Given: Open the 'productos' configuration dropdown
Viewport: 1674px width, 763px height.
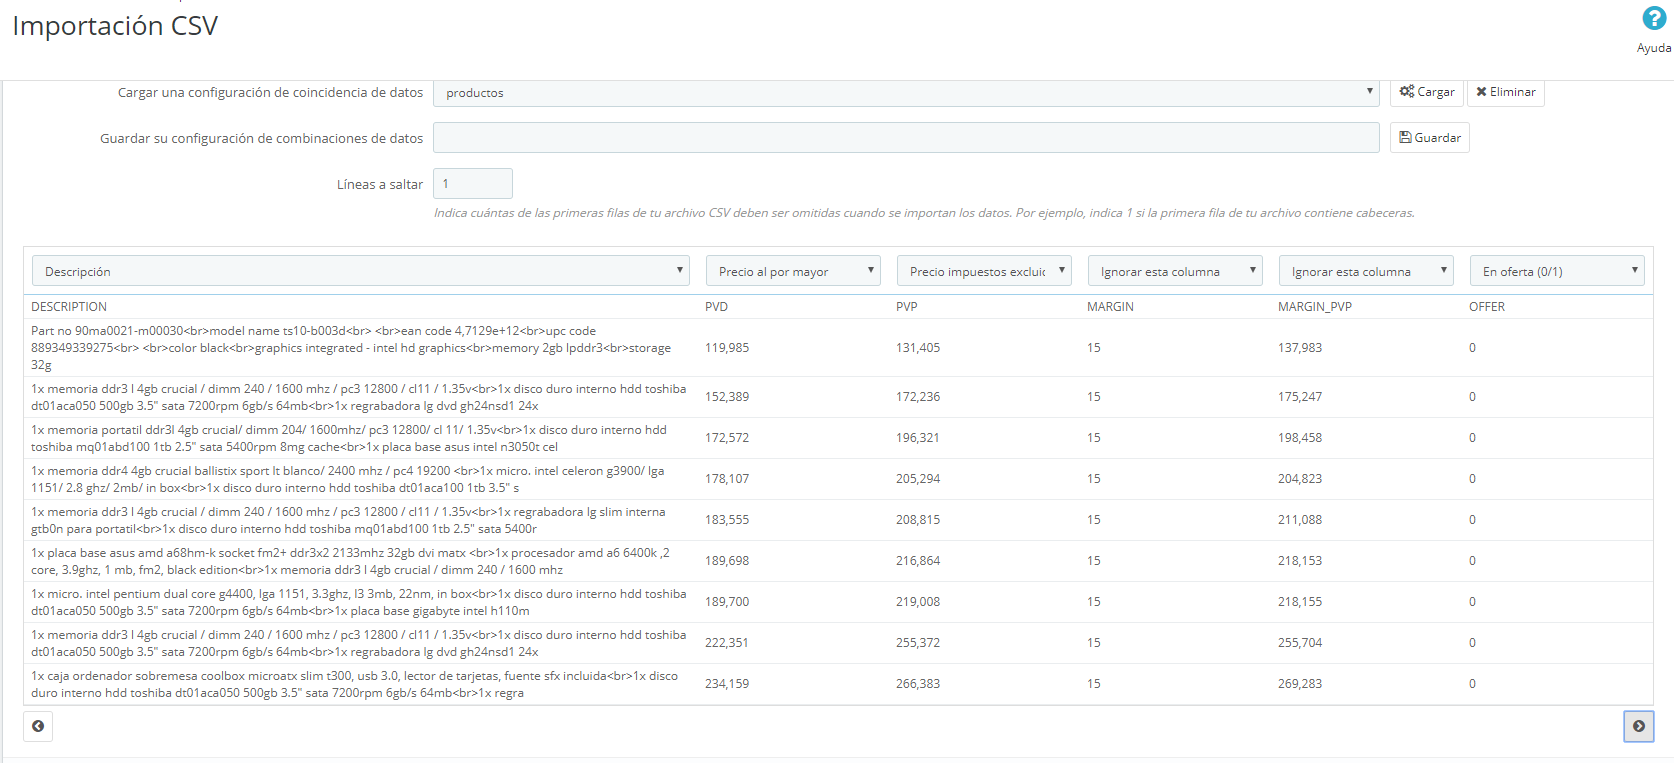Looking at the screenshot, I should click(x=906, y=93).
